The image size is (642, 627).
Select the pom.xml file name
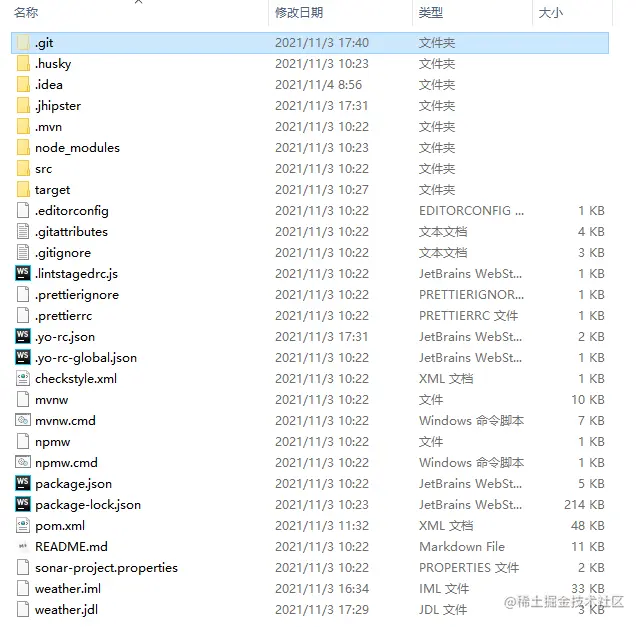60,526
